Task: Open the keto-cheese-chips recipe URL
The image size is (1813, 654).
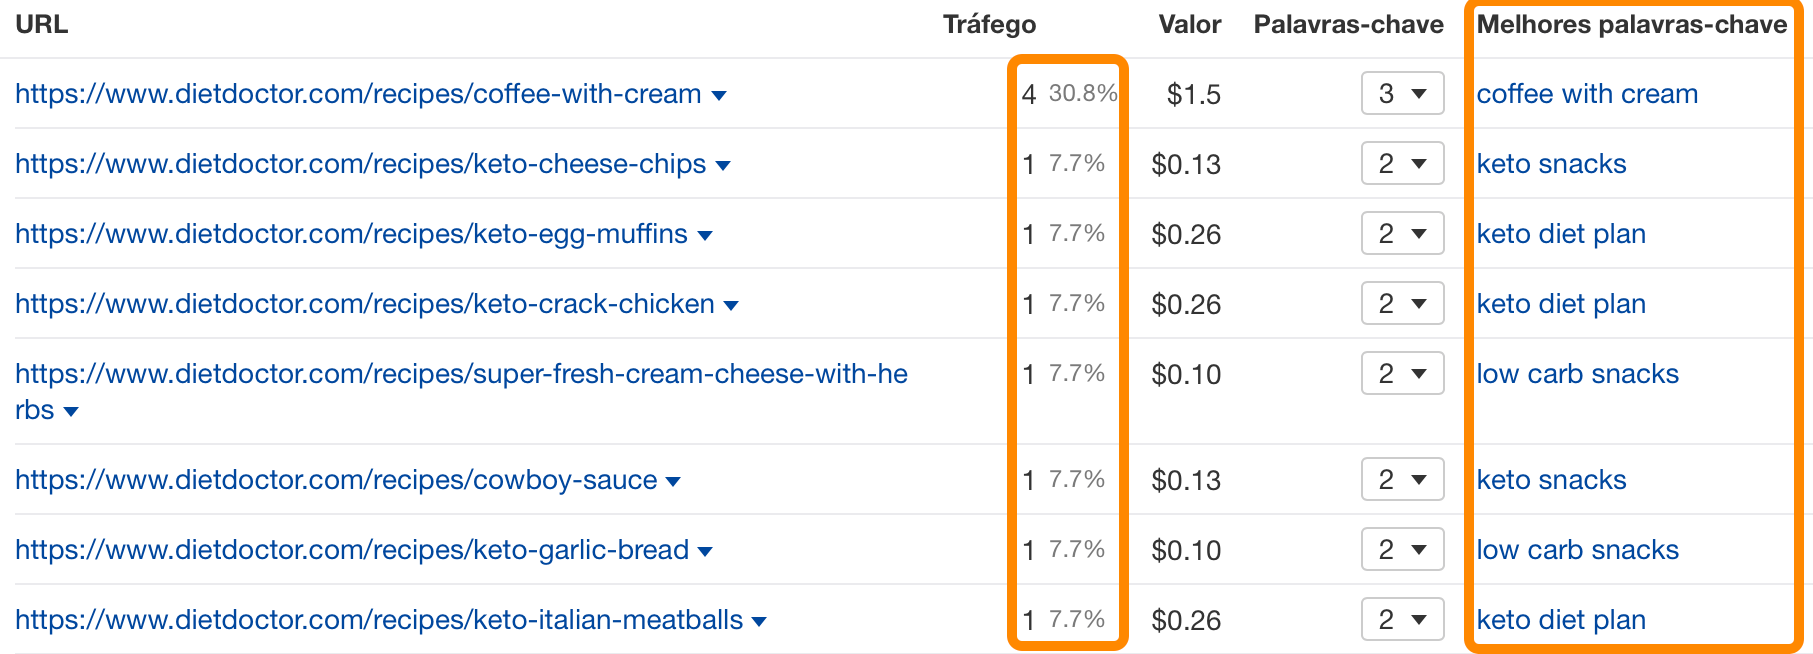Action: (x=360, y=164)
